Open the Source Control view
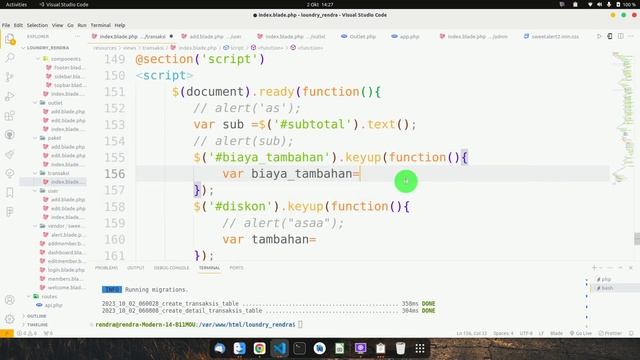640x360 pixels. (x=10, y=77)
